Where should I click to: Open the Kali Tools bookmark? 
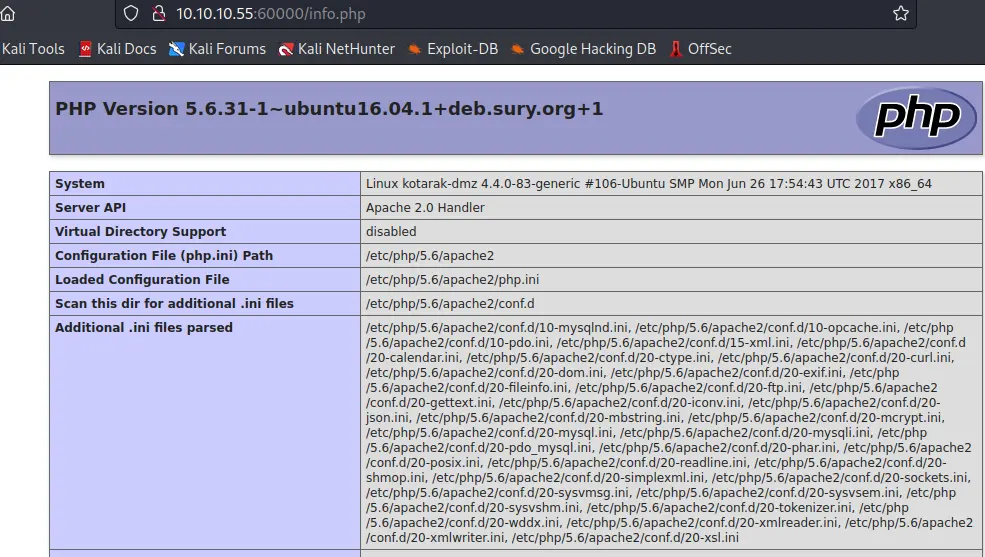tap(33, 49)
